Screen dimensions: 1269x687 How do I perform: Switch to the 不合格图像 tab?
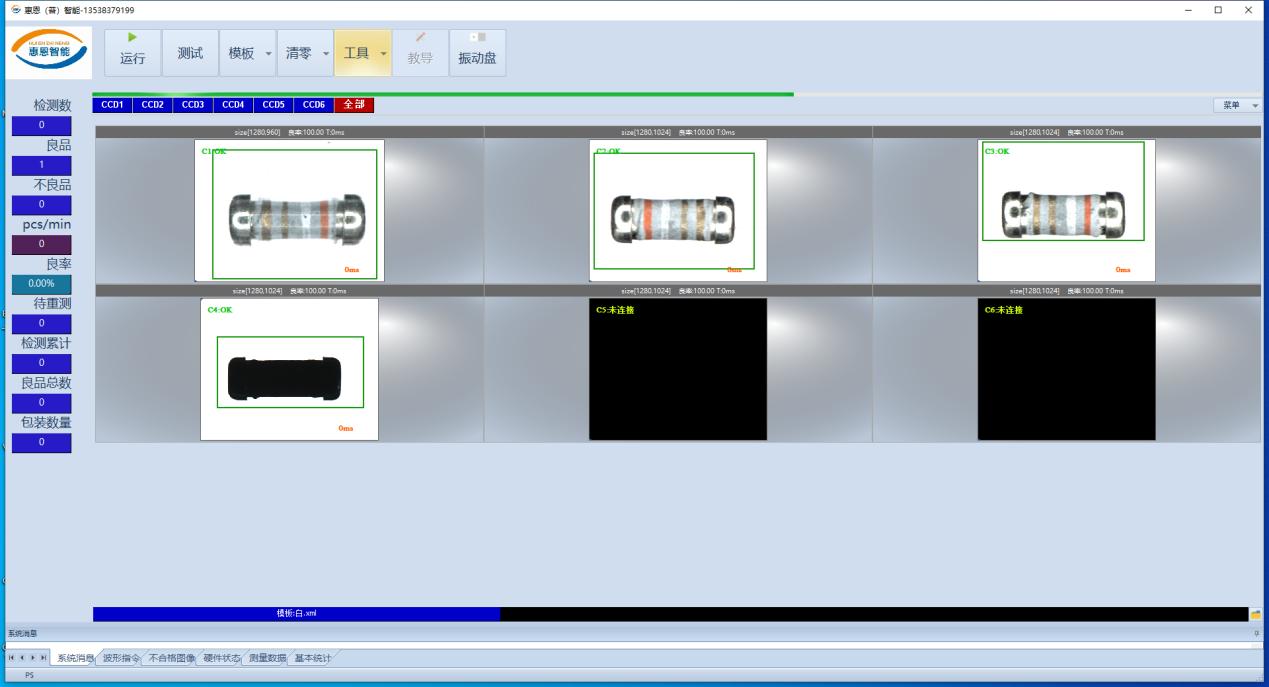pyautogui.click(x=171, y=658)
